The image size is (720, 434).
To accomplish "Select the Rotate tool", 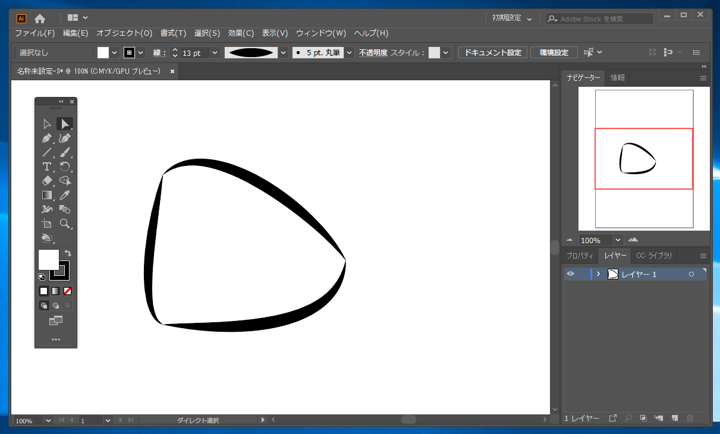I will (x=65, y=167).
